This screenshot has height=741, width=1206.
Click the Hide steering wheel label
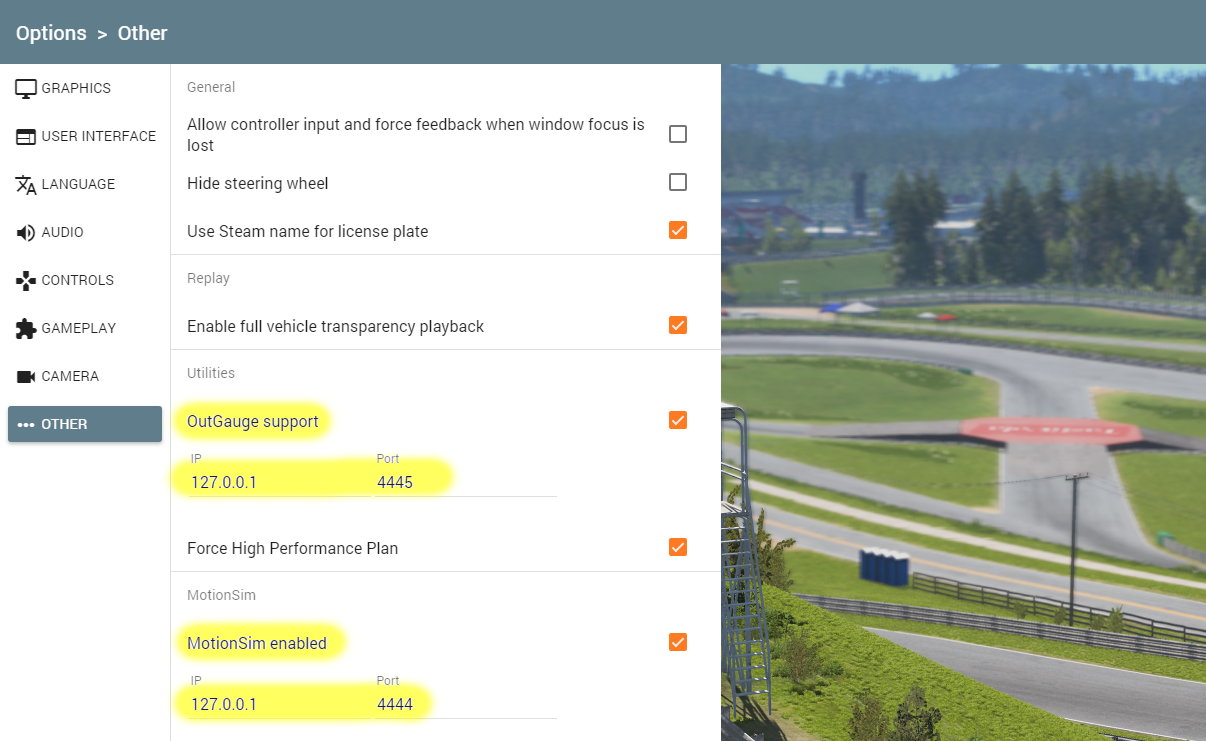[258, 183]
